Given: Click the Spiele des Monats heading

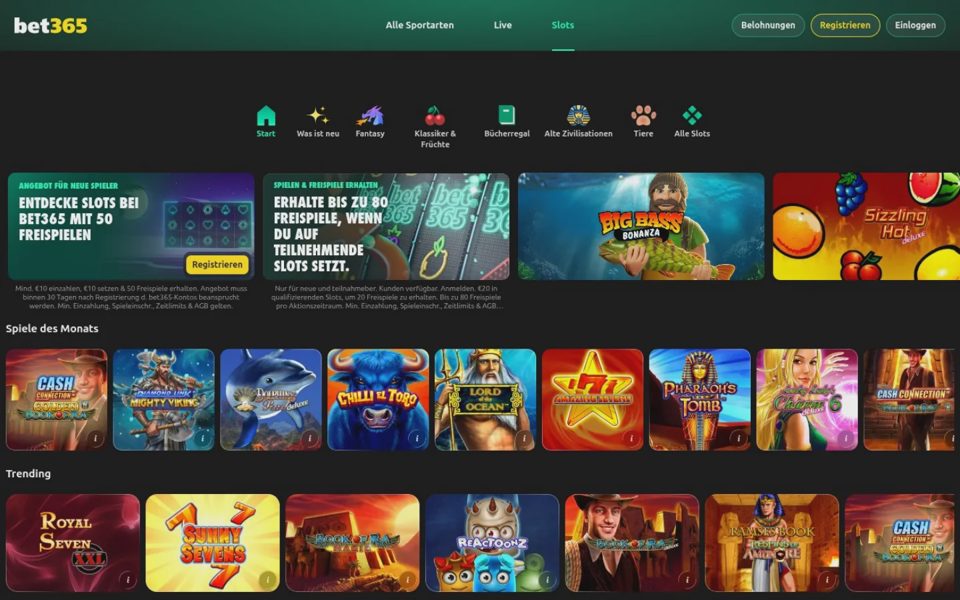Looking at the screenshot, I should click(52, 328).
